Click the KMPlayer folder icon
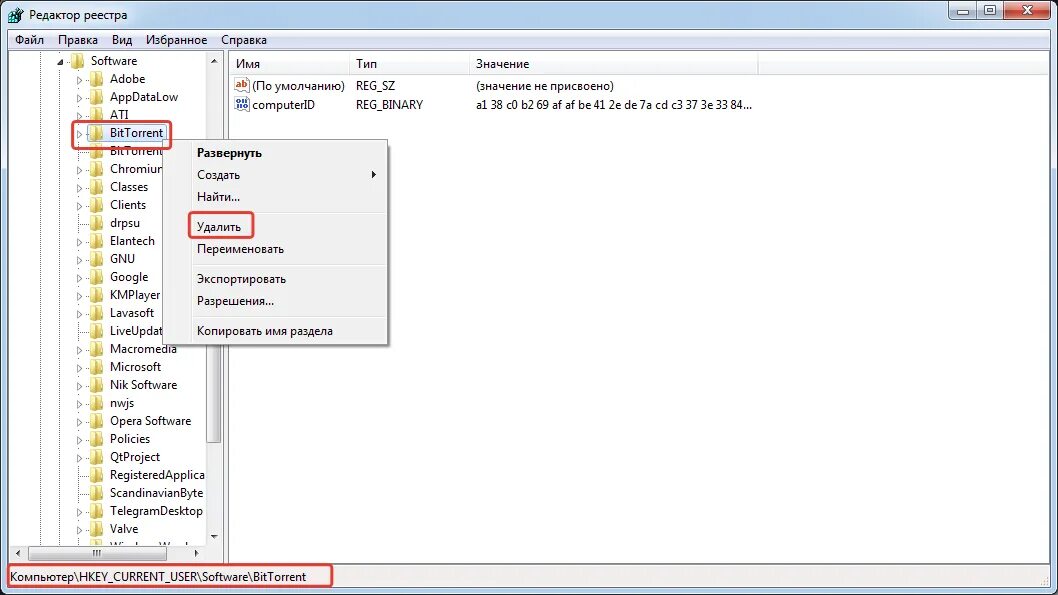1058x595 pixels. click(x=96, y=295)
